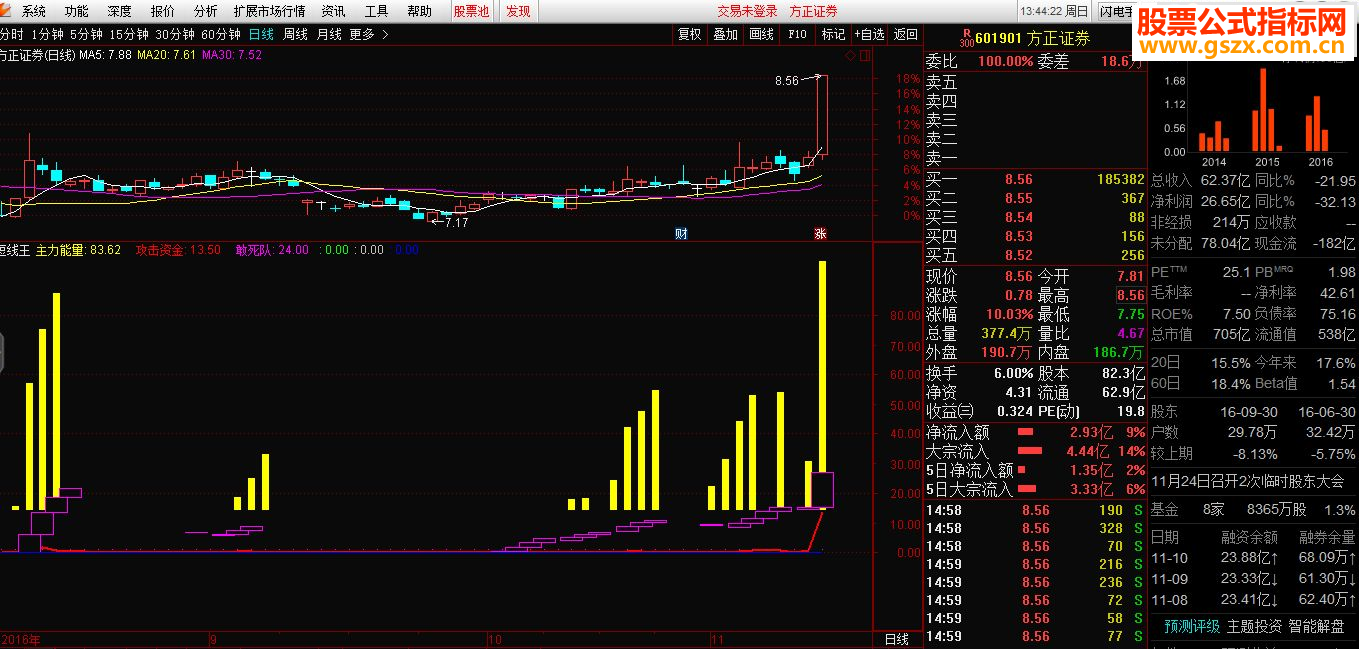Click the 净流入额 2.93亿 row
The height and width of the screenshot is (649, 1359).
pyautogui.click(x=1035, y=432)
